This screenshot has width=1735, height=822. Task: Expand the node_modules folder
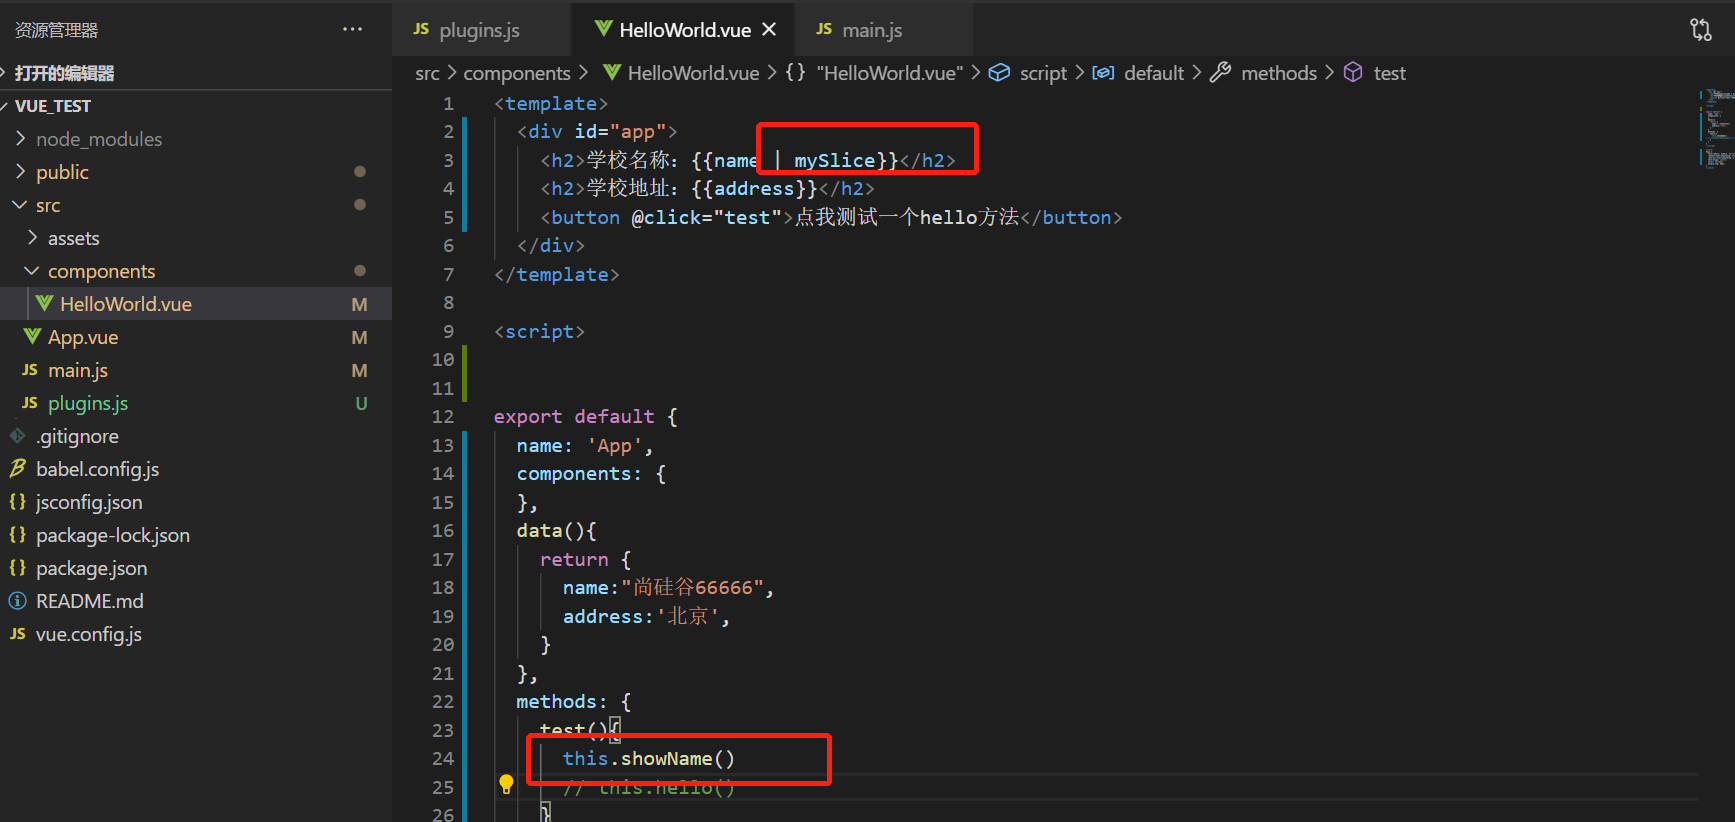tap(196, 139)
